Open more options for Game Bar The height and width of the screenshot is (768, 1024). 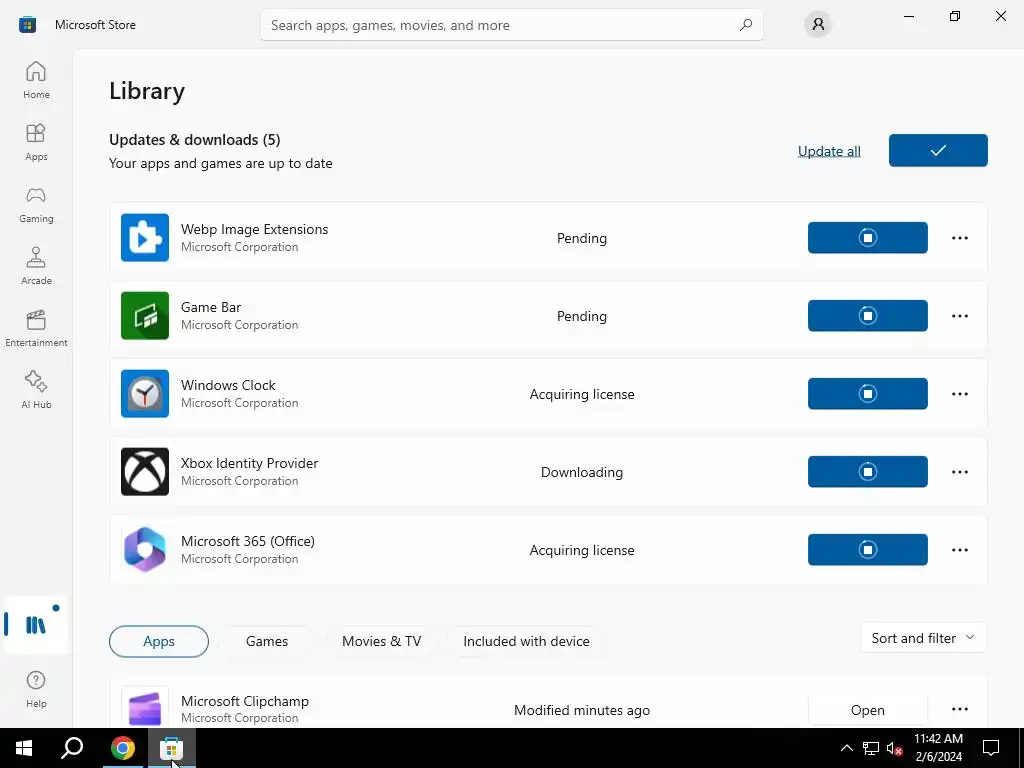pos(959,316)
